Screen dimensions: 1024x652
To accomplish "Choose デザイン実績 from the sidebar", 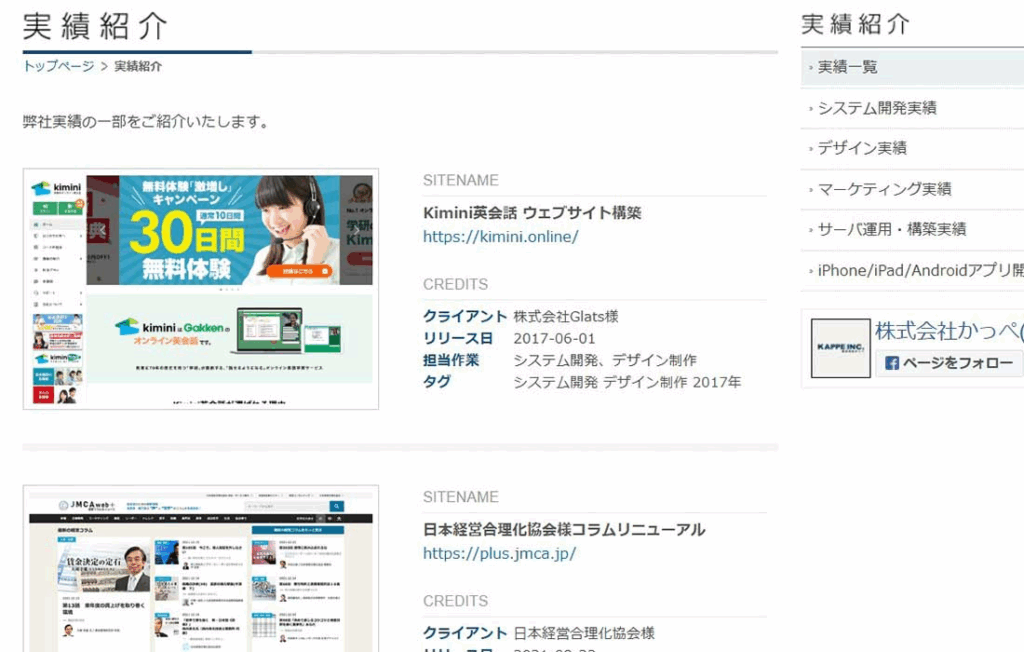I will [862, 148].
